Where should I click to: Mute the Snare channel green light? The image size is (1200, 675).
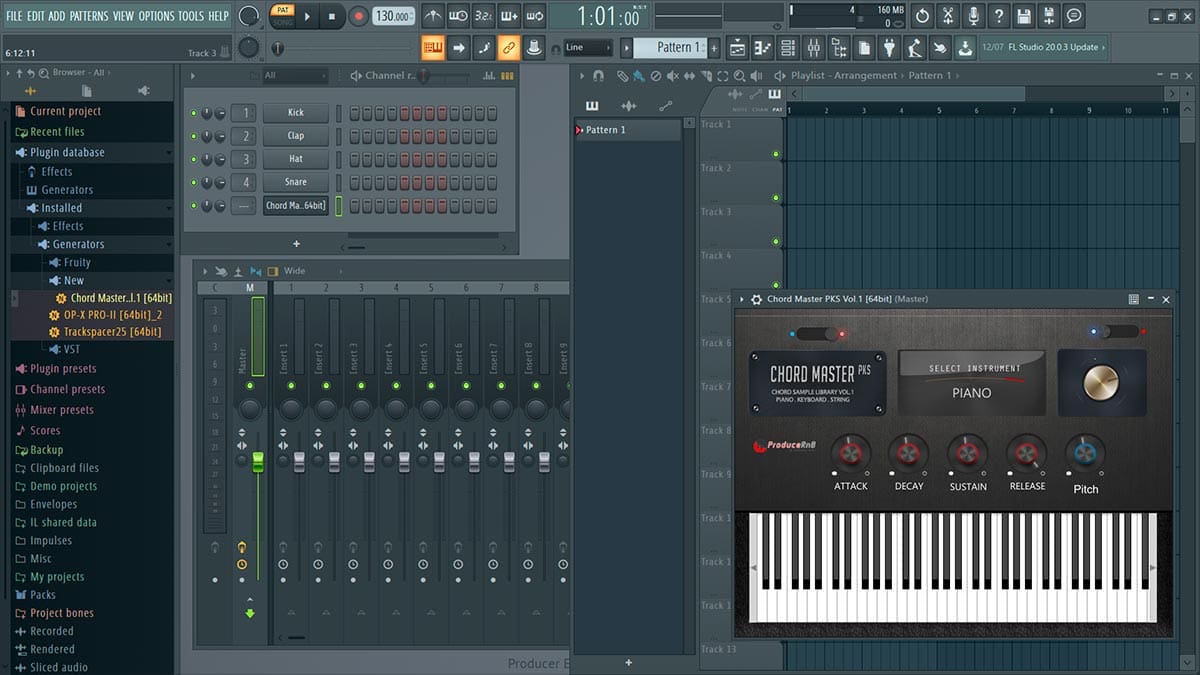(x=194, y=182)
